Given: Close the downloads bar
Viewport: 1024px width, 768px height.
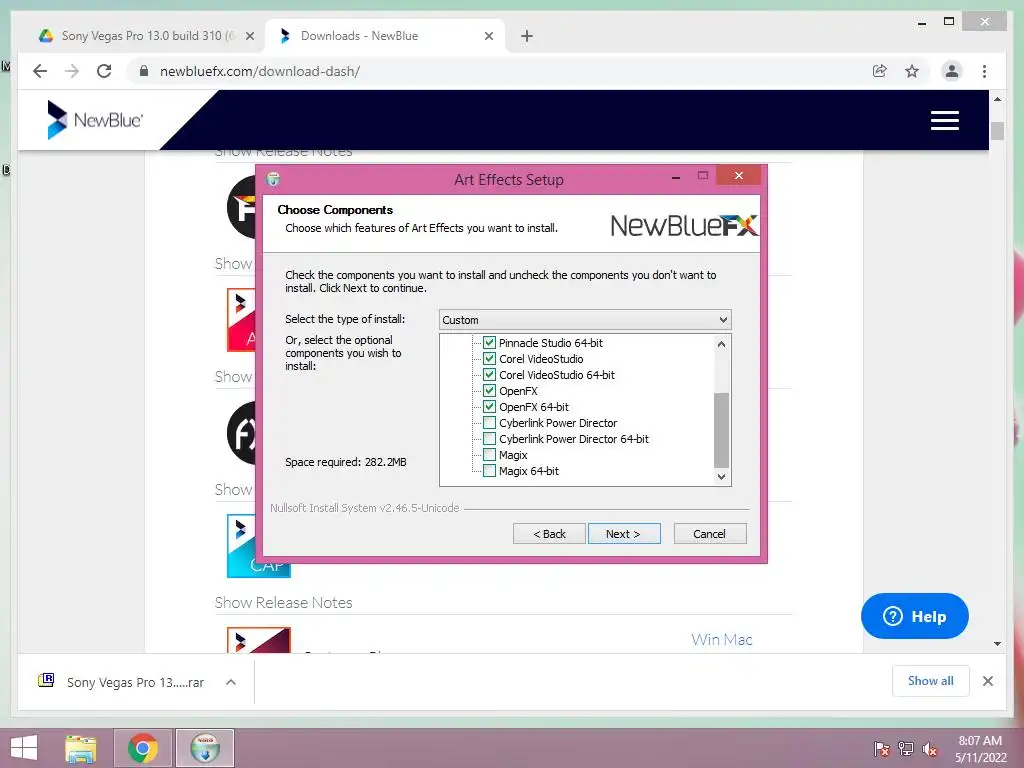Looking at the screenshot, I should tap(987, 681).
